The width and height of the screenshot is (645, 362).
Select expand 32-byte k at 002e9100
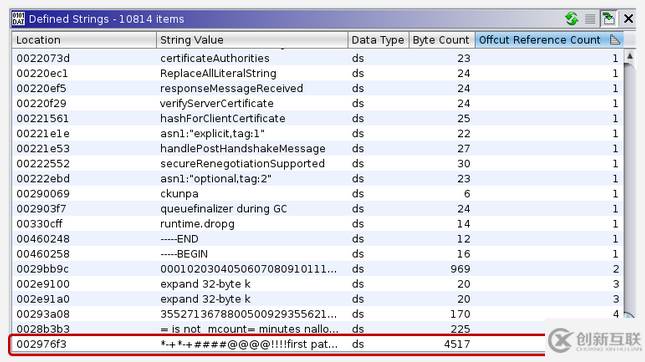[205, 284]
